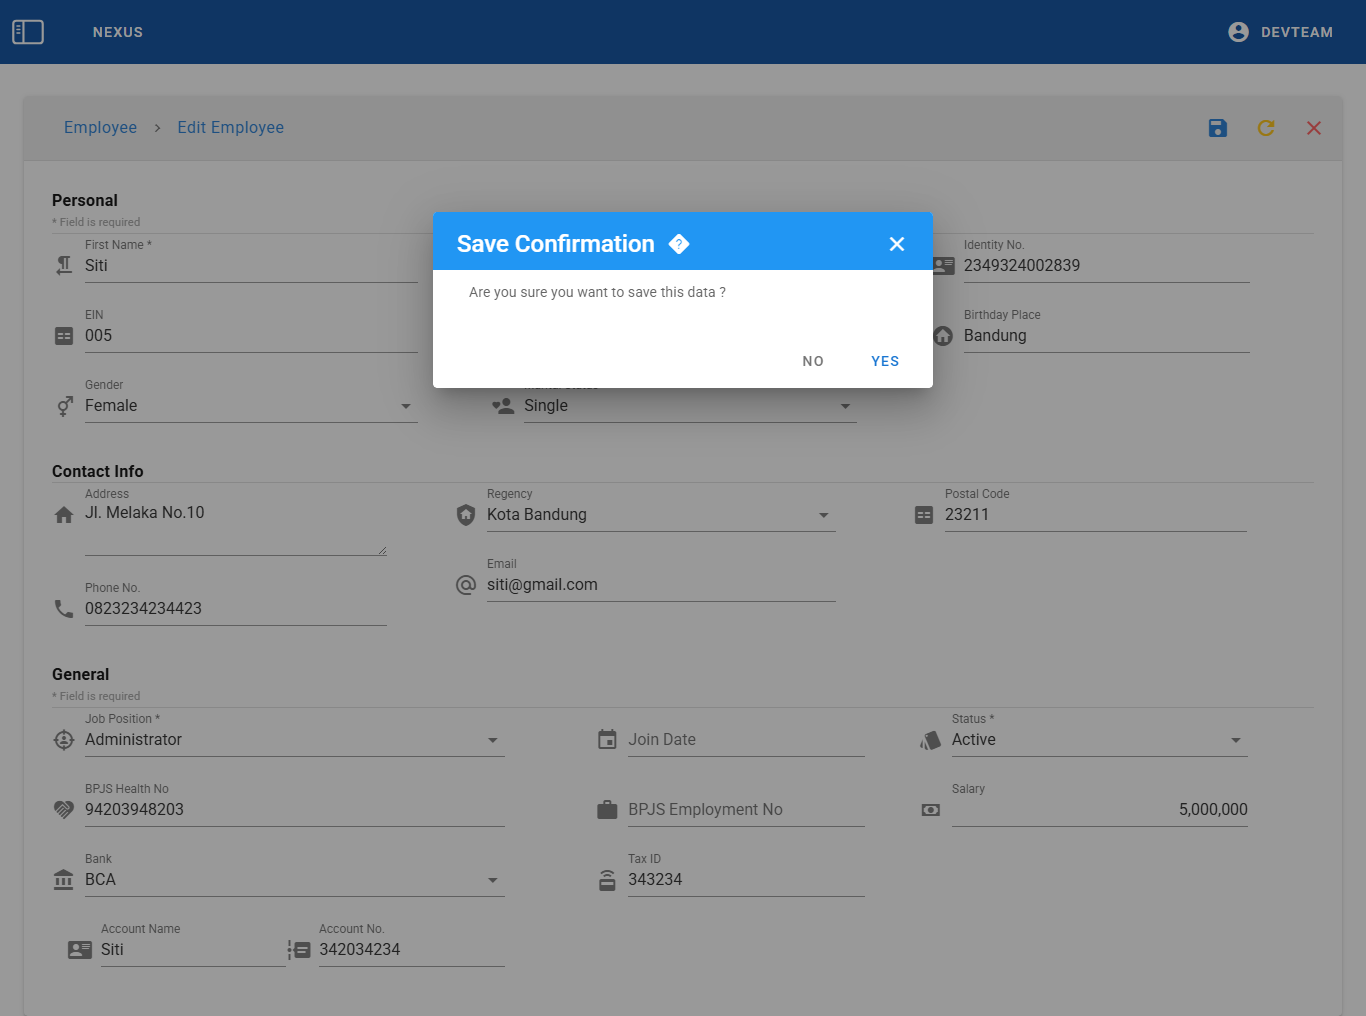Click the sidebar toggle icon beside NEXUS
This screenshot has height=1016, width=1366.
[28, 32]
